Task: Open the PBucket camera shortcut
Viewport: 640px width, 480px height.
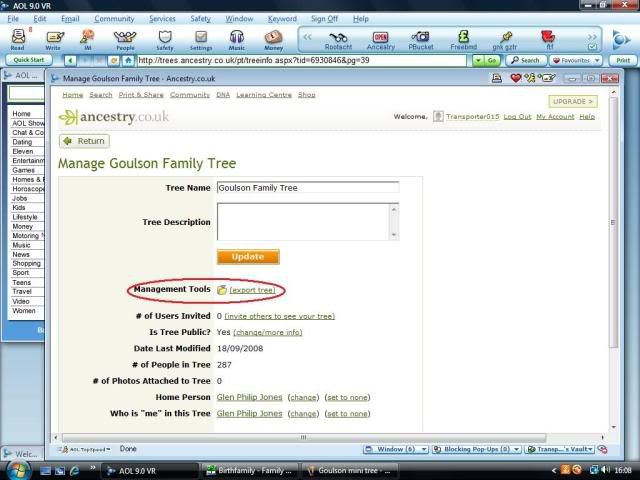Action: tap(421, 40)
